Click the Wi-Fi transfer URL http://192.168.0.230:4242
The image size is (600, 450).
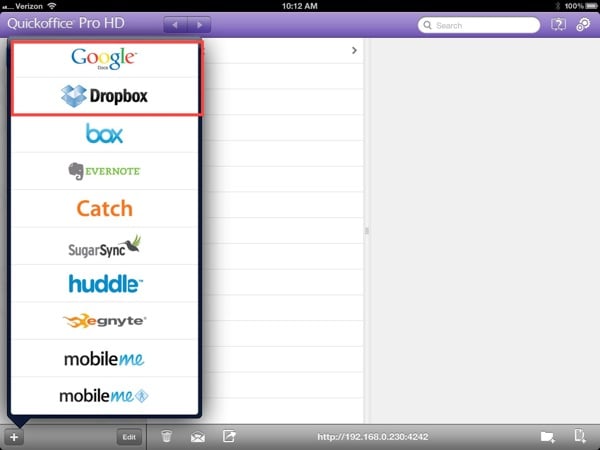373,437
